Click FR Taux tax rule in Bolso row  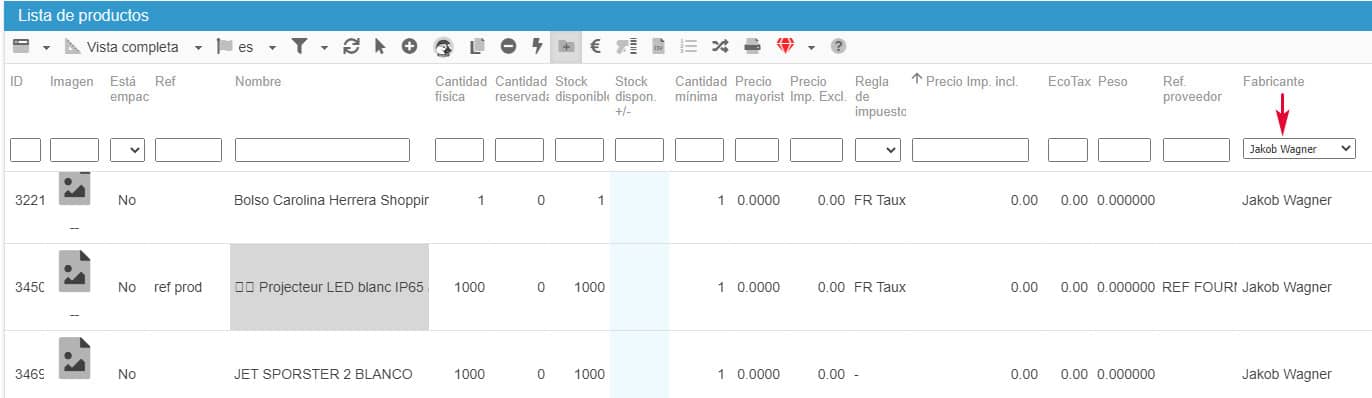coord(880,200)
